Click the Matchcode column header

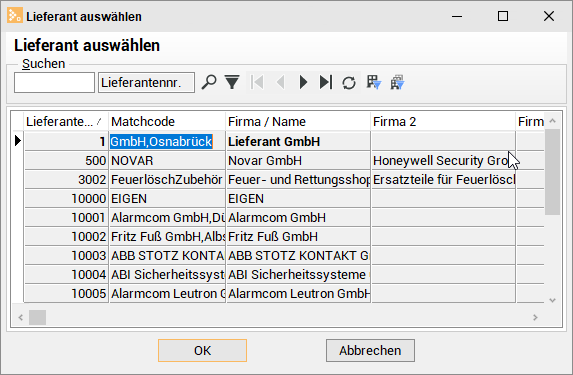click(x=167, y=122)
